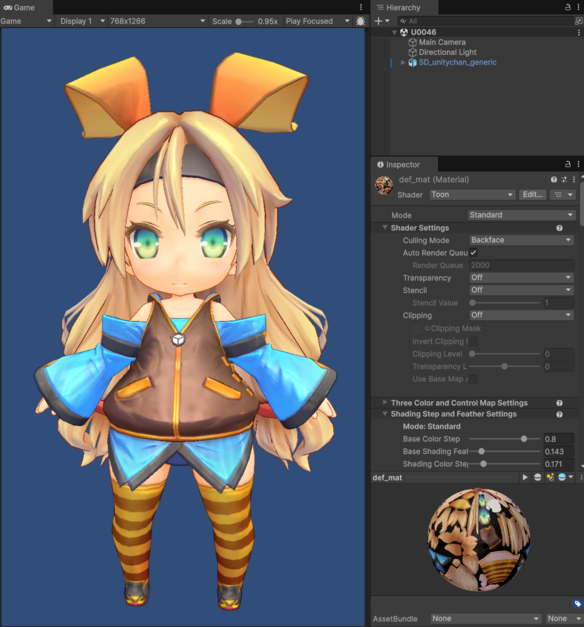Click the U0046 scene Unity icon

(x=404, y=32)
